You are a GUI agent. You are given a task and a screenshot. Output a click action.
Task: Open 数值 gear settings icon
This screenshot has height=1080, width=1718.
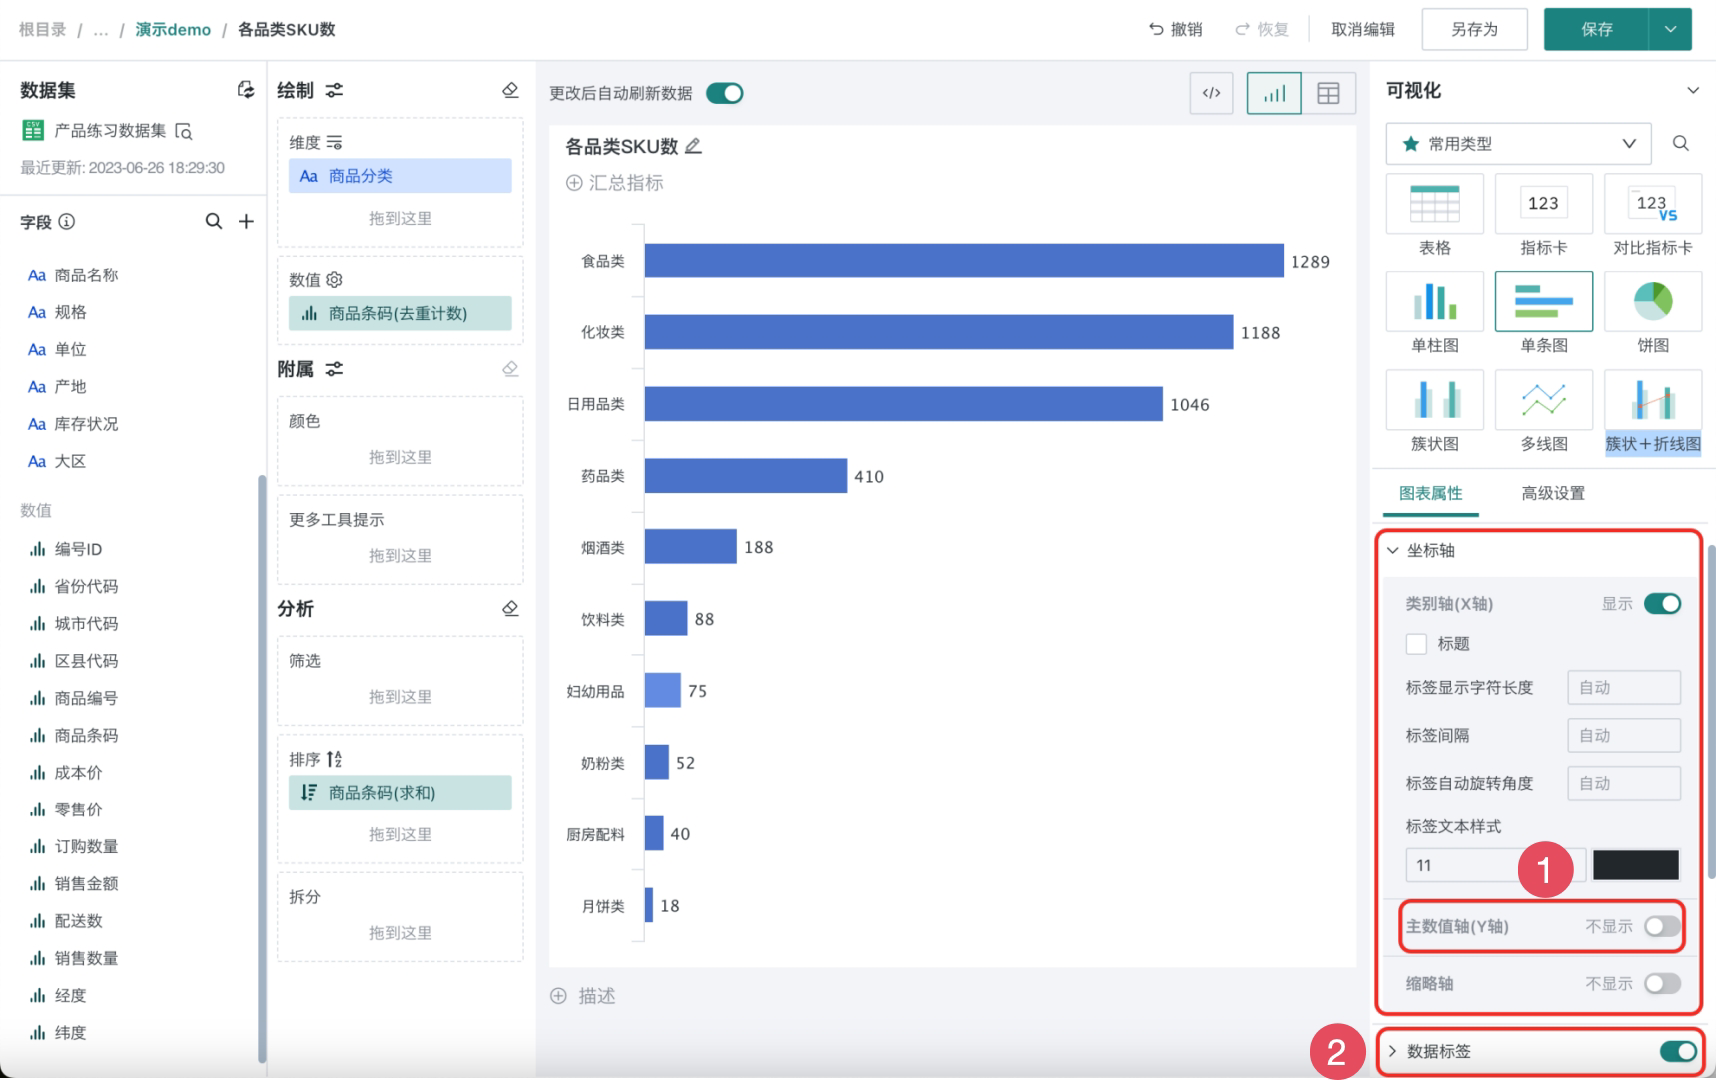point(335,279)
